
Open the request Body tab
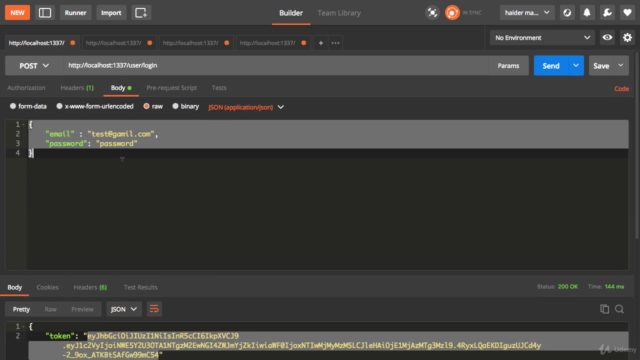(121, 88)
